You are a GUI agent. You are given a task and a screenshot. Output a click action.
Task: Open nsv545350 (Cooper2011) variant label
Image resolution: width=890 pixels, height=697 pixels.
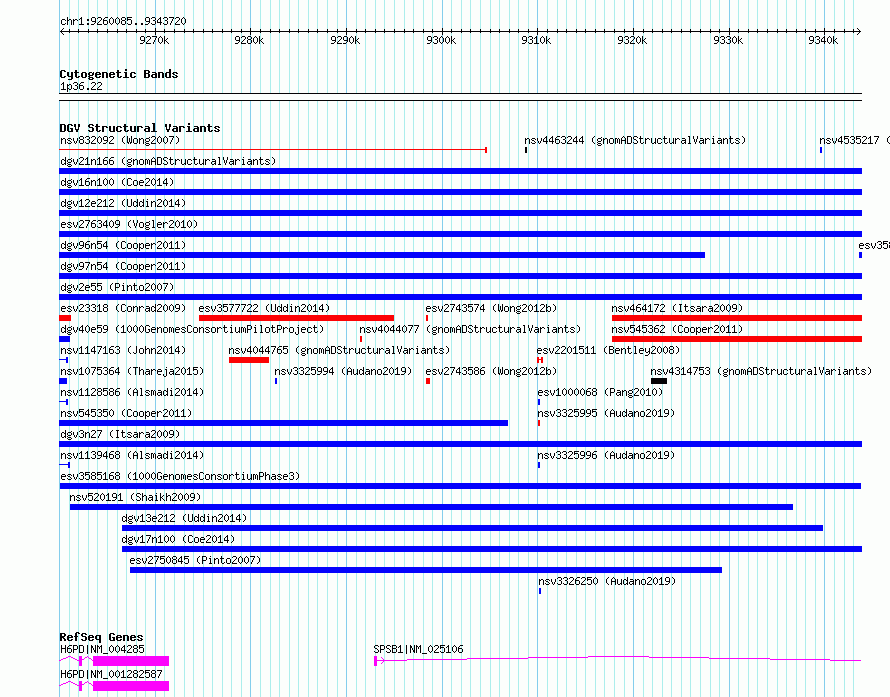tap(126, 413)
